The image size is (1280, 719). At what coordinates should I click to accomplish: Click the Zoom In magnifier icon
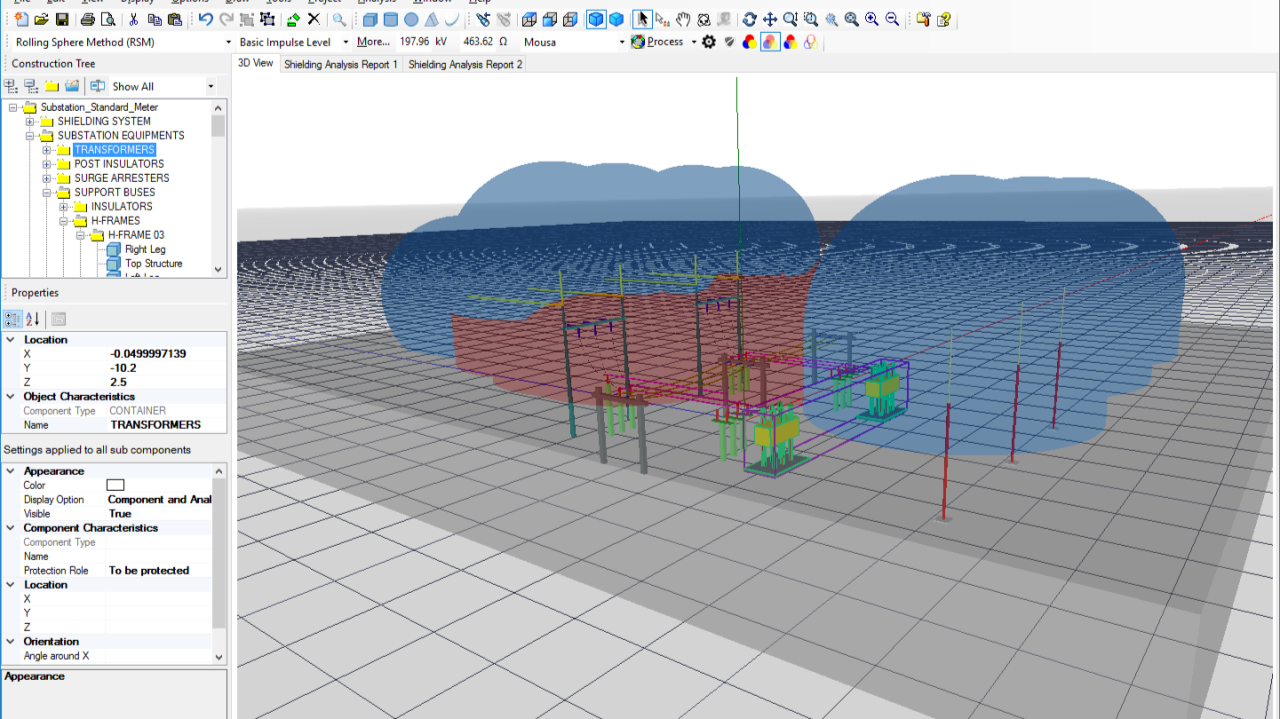[x=872, y=19]
